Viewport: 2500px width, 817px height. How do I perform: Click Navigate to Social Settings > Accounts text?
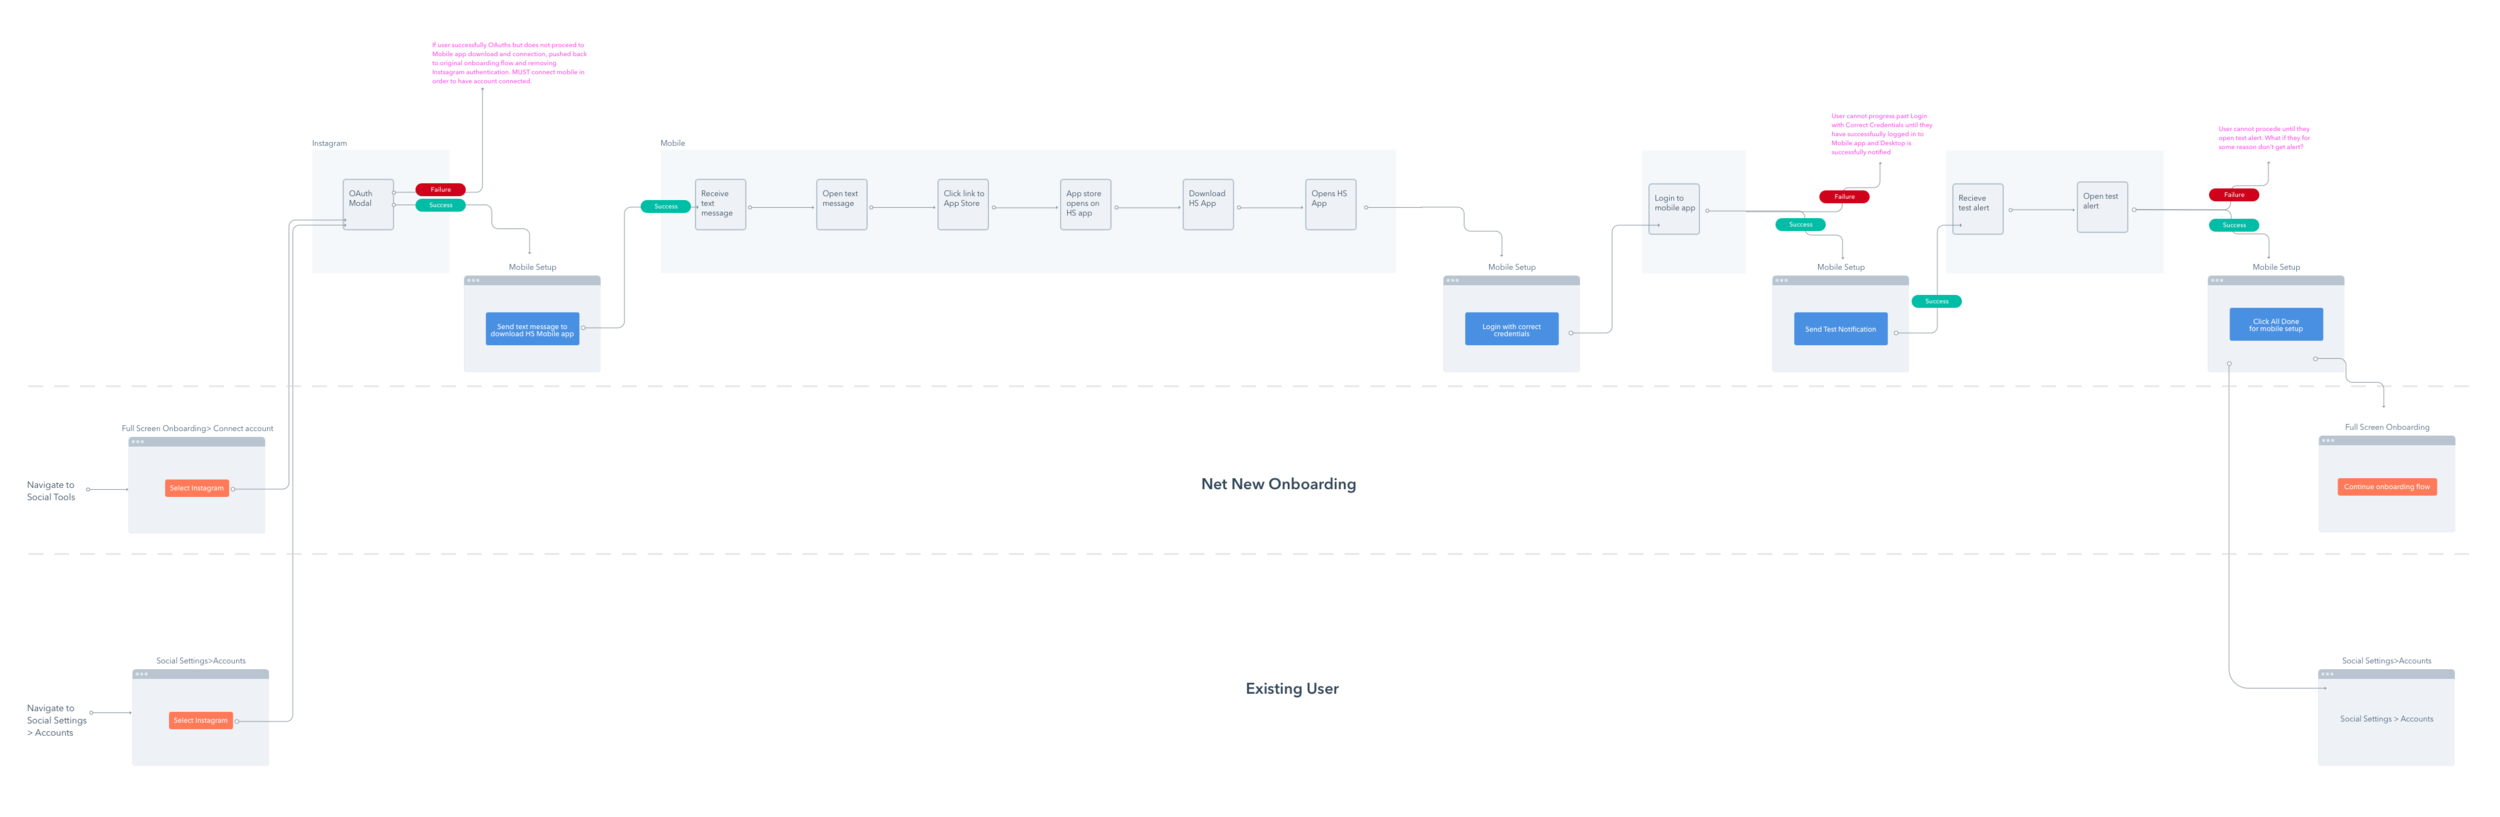(x=57, y=720)
